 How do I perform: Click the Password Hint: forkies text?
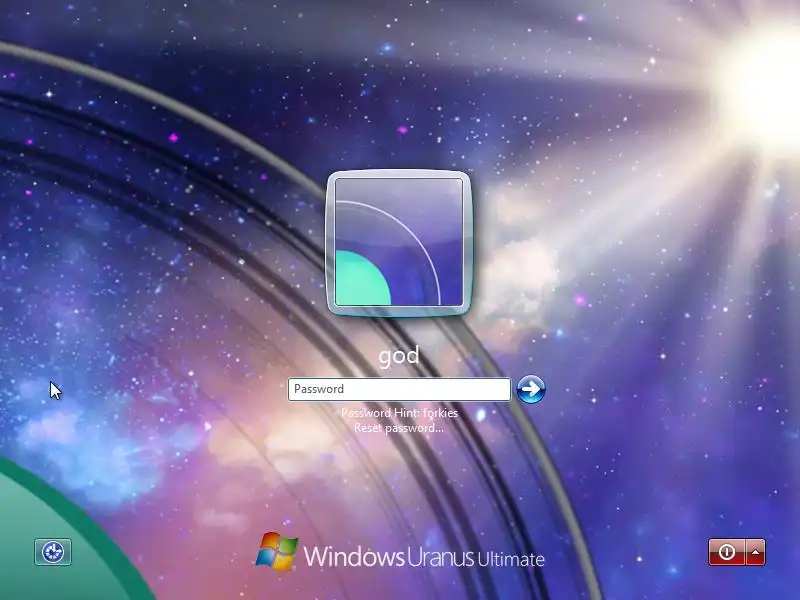point(399,413)
